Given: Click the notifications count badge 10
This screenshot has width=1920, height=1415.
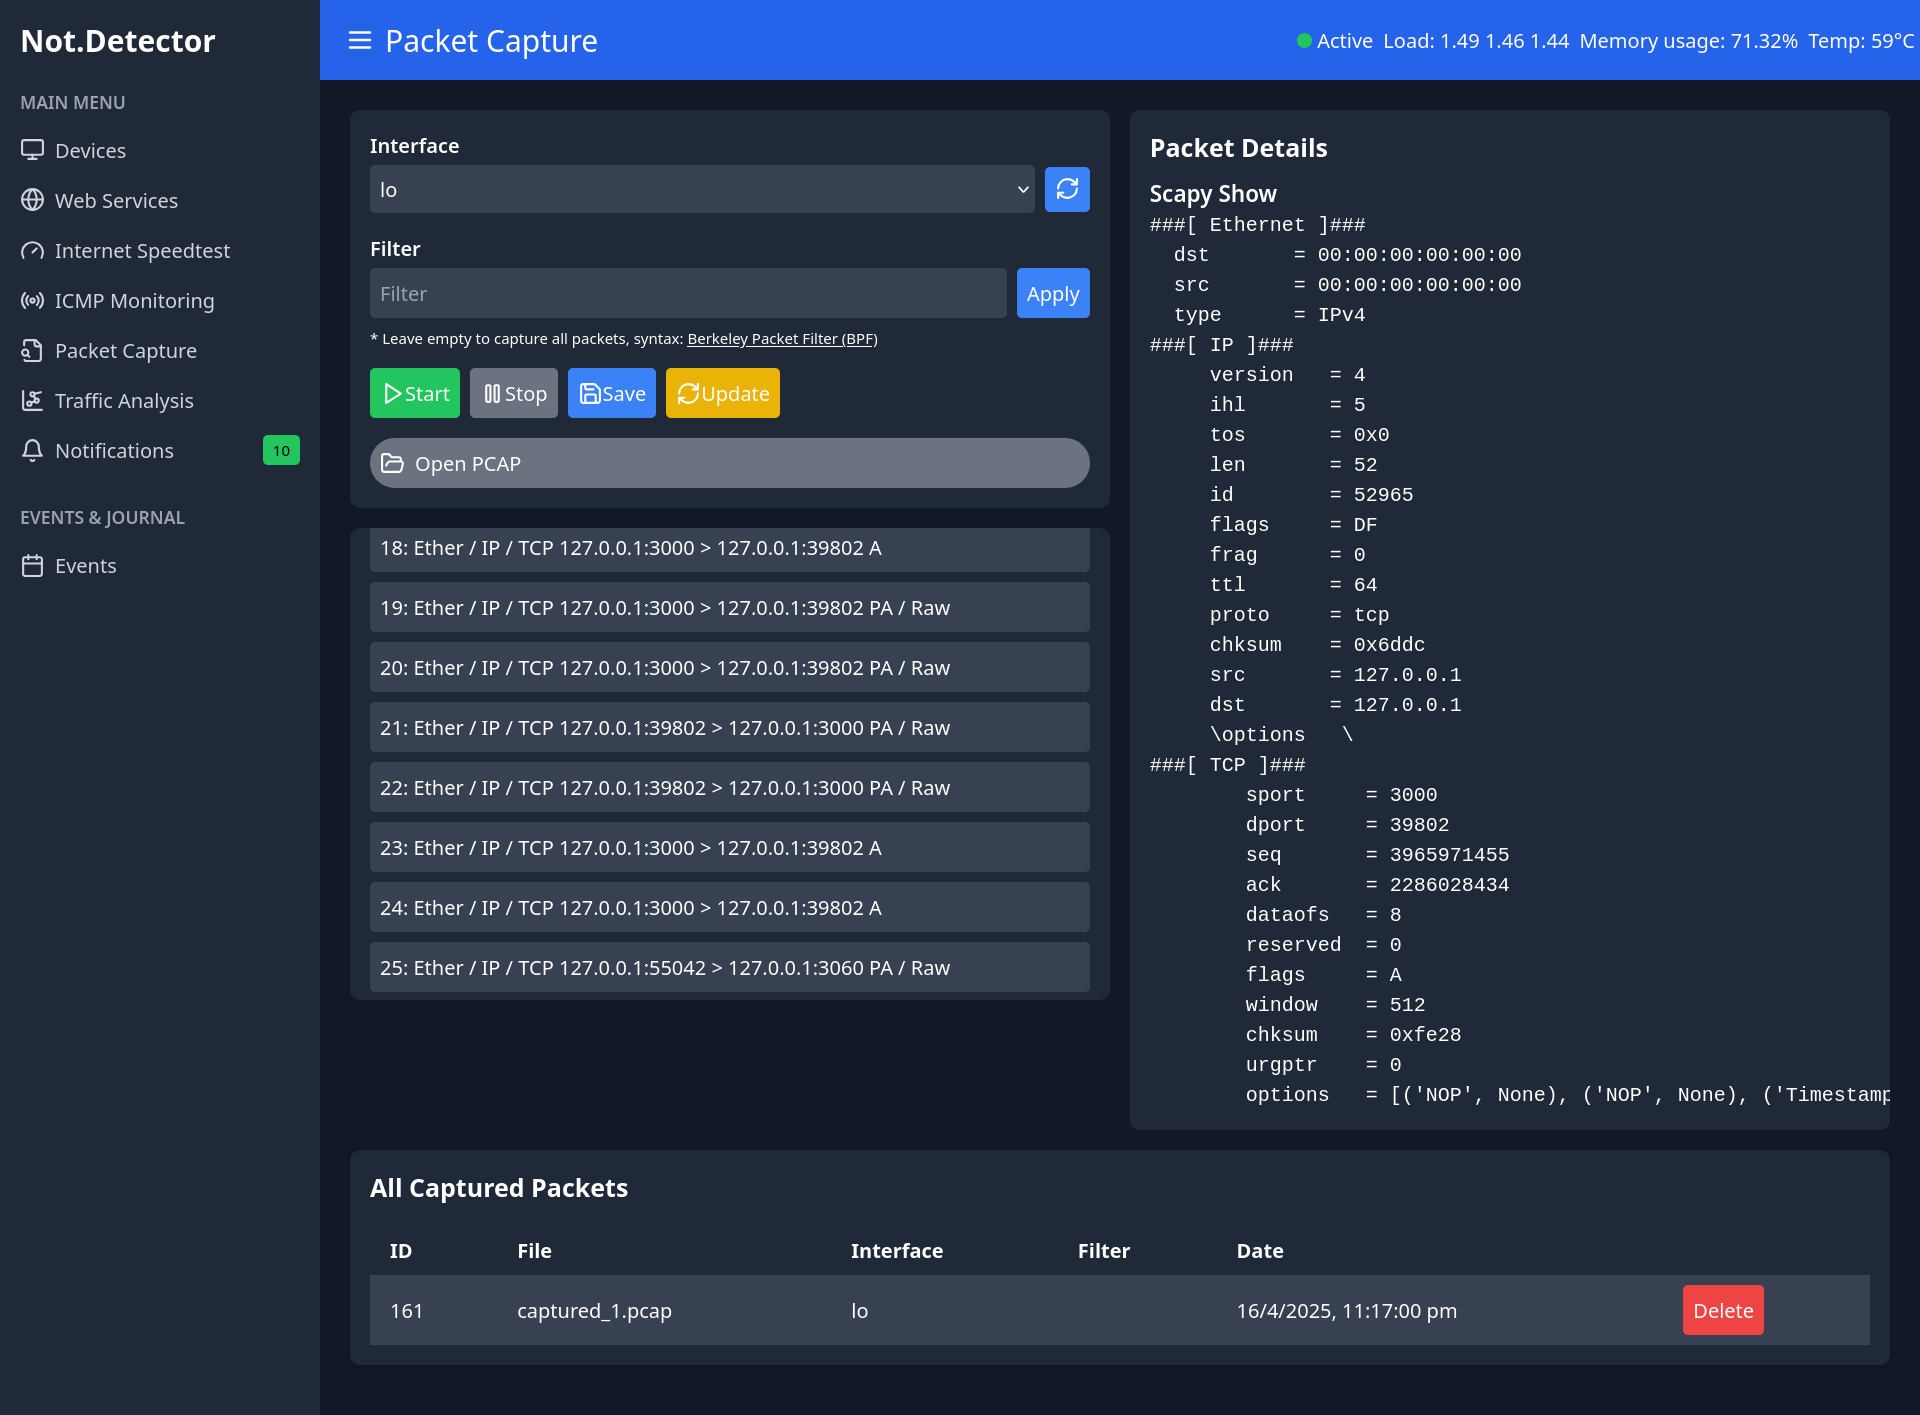Looking at the screenshot, I should click(x=281, y=450).
